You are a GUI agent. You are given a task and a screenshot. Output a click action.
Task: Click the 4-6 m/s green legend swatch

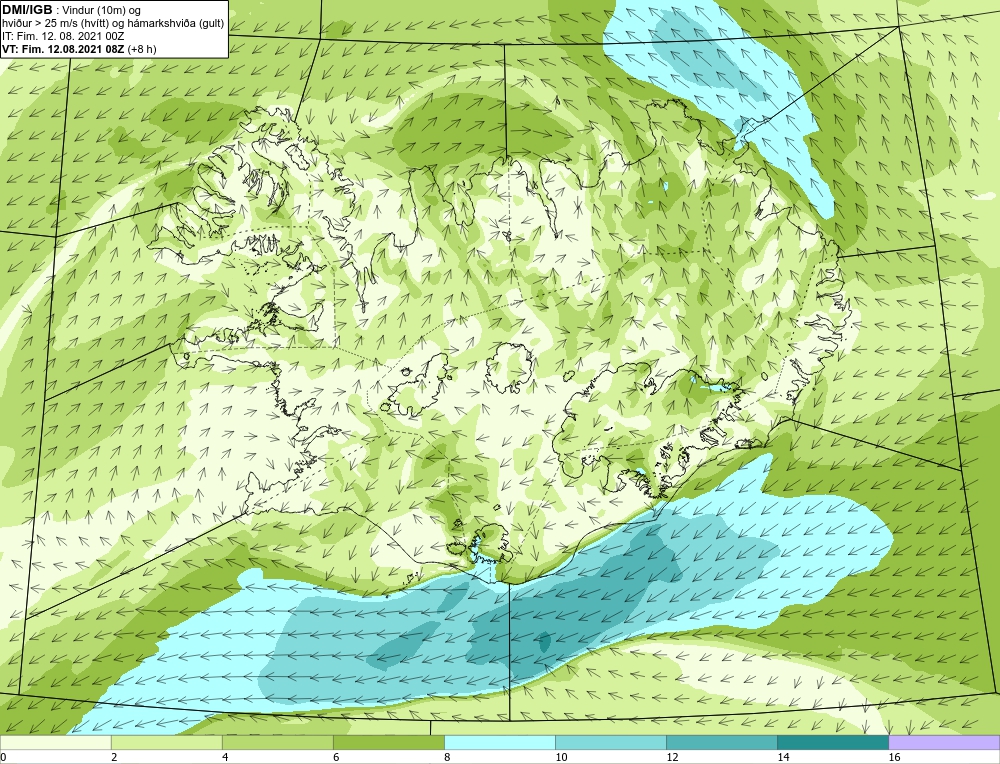point(277,742)
